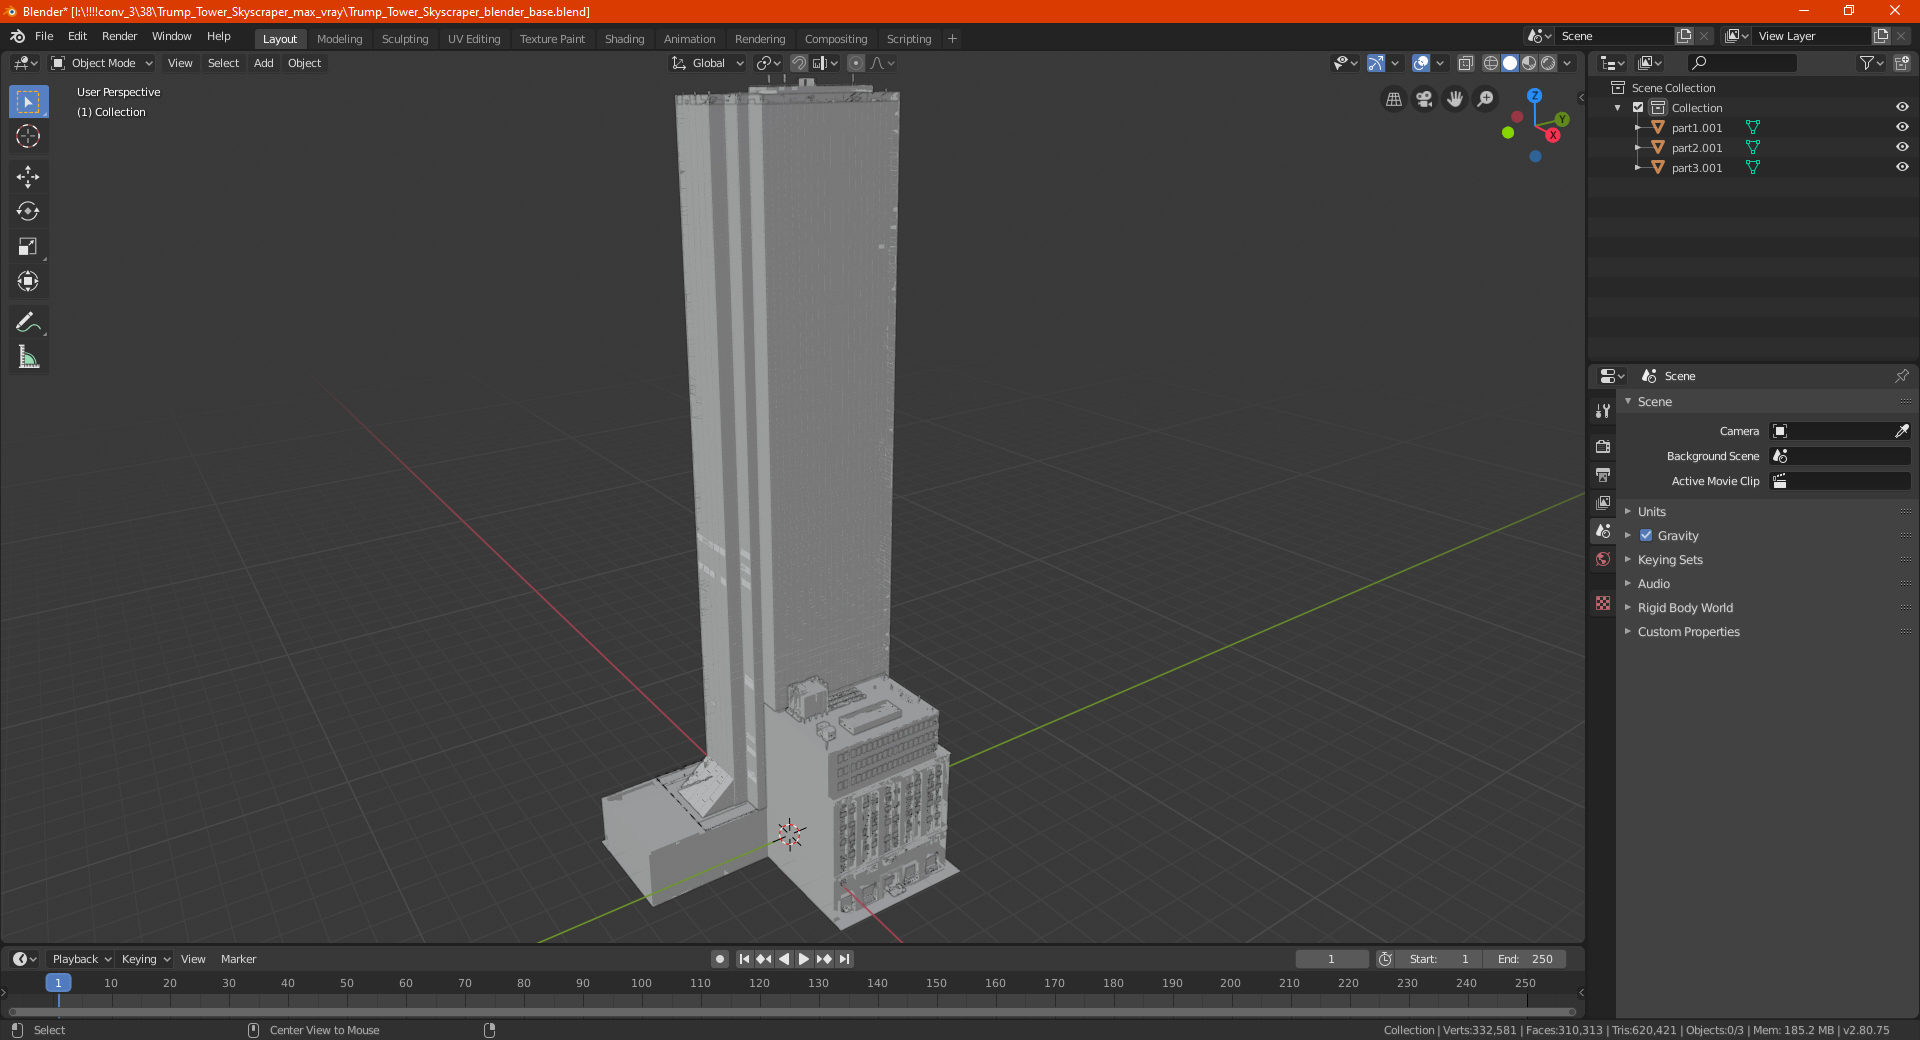Image resolution: width=1920 pixels, height=1040 pixels.
Task: Open the Texture properties tab
Action: click(1603, 603)
